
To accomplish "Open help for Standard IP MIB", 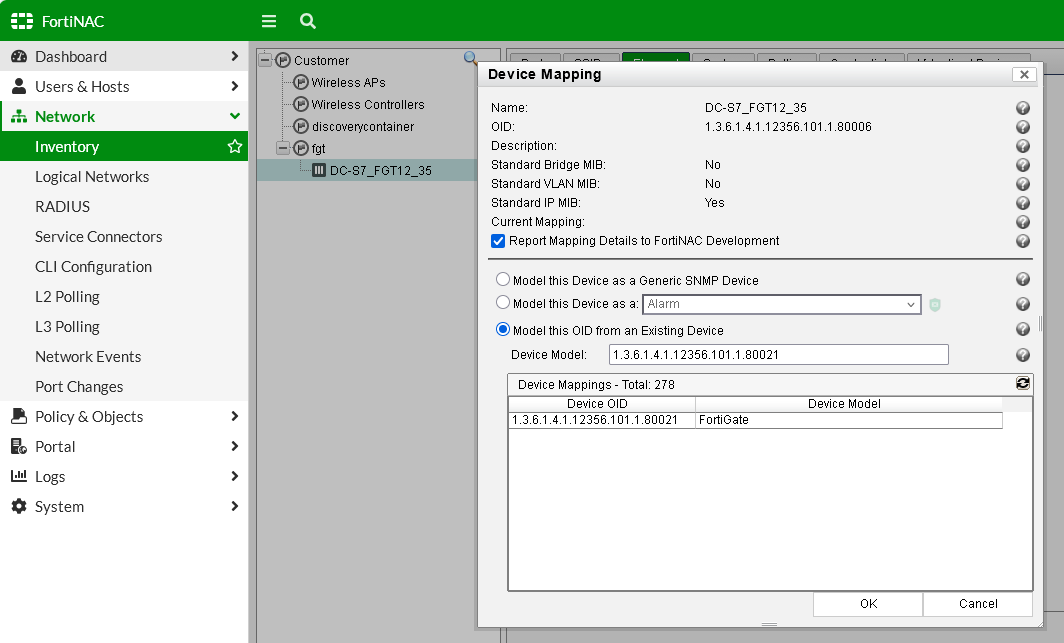I will click(x=1023, y=203).
